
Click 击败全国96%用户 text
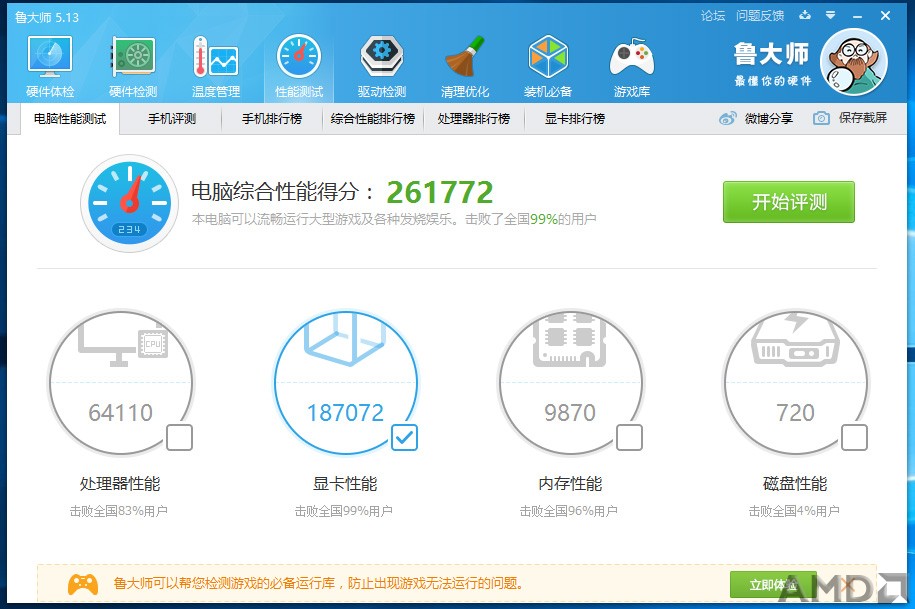pyautogui.click(x=569, y=511)
